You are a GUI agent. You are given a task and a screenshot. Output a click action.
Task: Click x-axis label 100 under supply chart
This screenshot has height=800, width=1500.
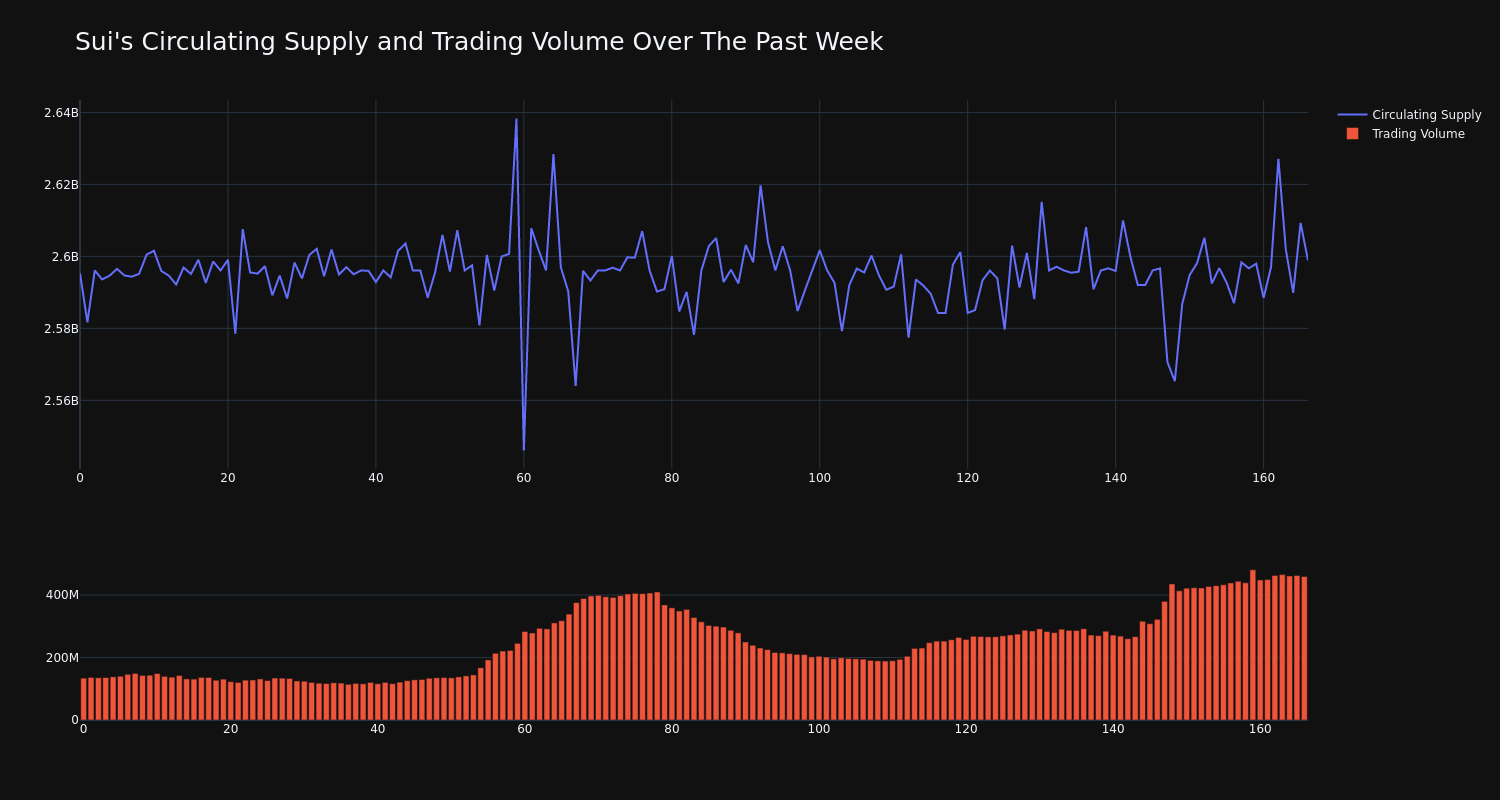820,478
